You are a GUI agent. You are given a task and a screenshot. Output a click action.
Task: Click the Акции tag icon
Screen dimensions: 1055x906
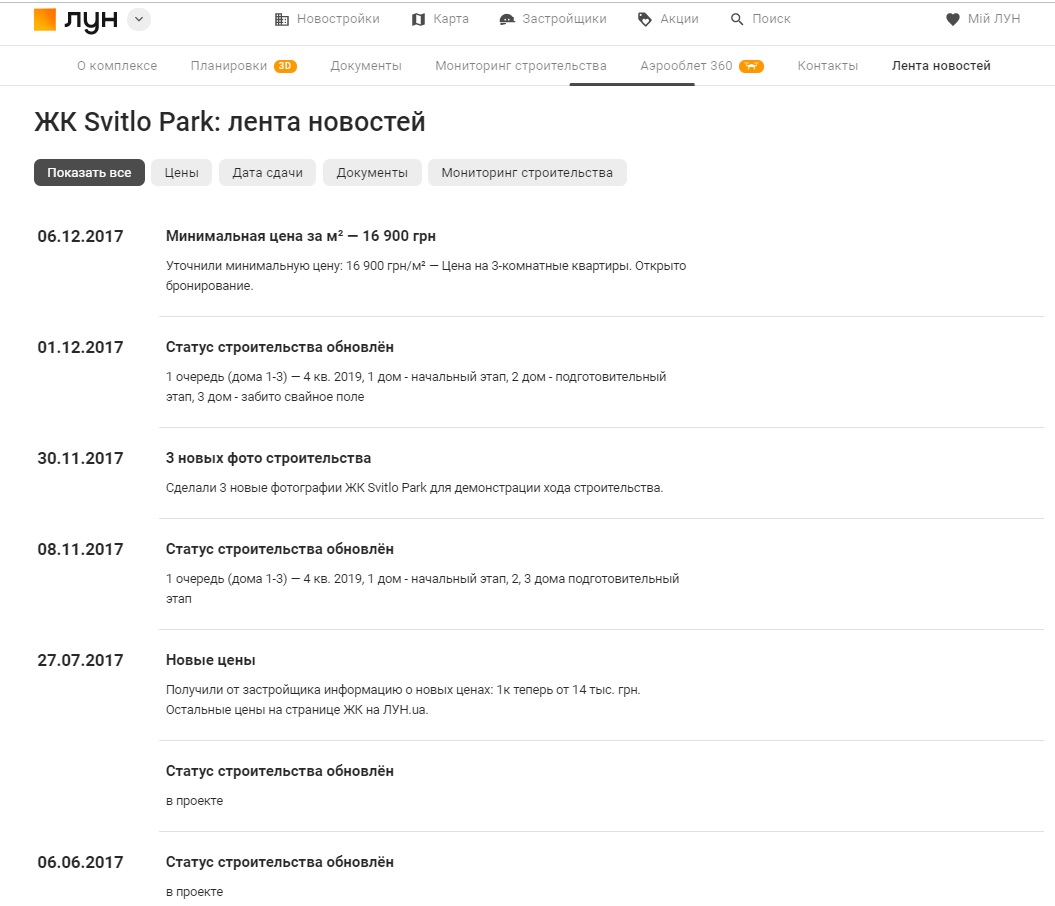click(x=645, y=19)
